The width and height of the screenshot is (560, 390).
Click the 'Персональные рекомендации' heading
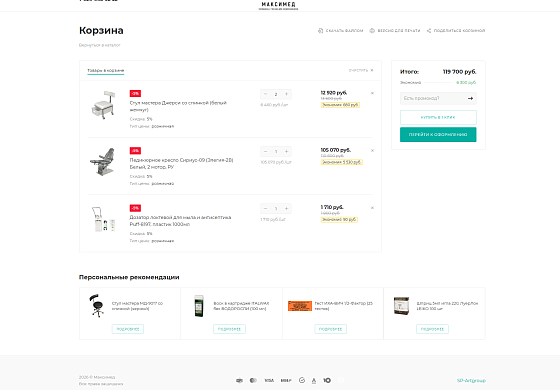[x=129, y=277]
